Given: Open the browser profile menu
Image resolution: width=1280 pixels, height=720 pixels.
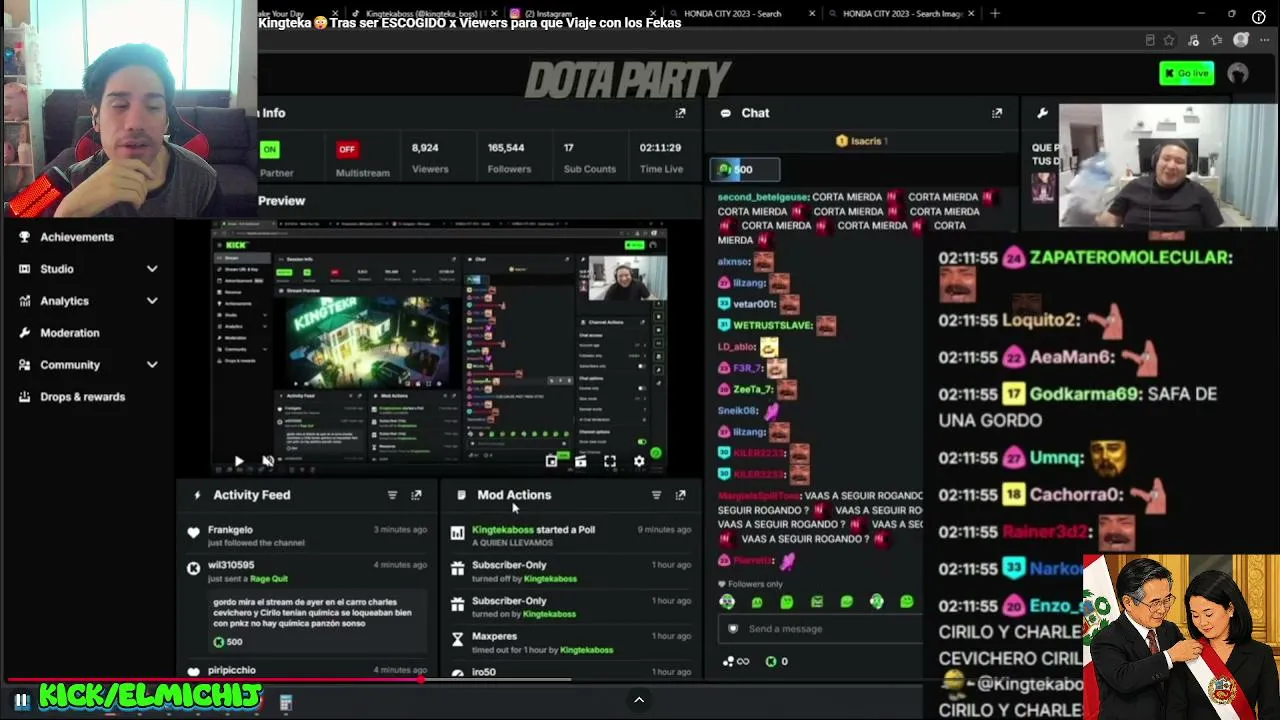Looking at the screenshot, I should click(1241, 40).
